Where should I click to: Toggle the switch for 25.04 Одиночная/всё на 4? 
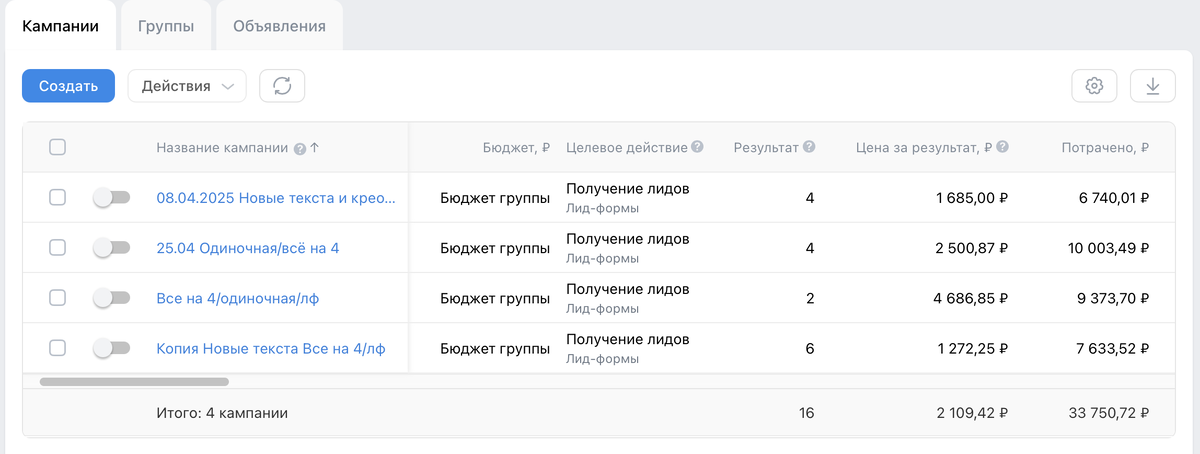(111, 247)
